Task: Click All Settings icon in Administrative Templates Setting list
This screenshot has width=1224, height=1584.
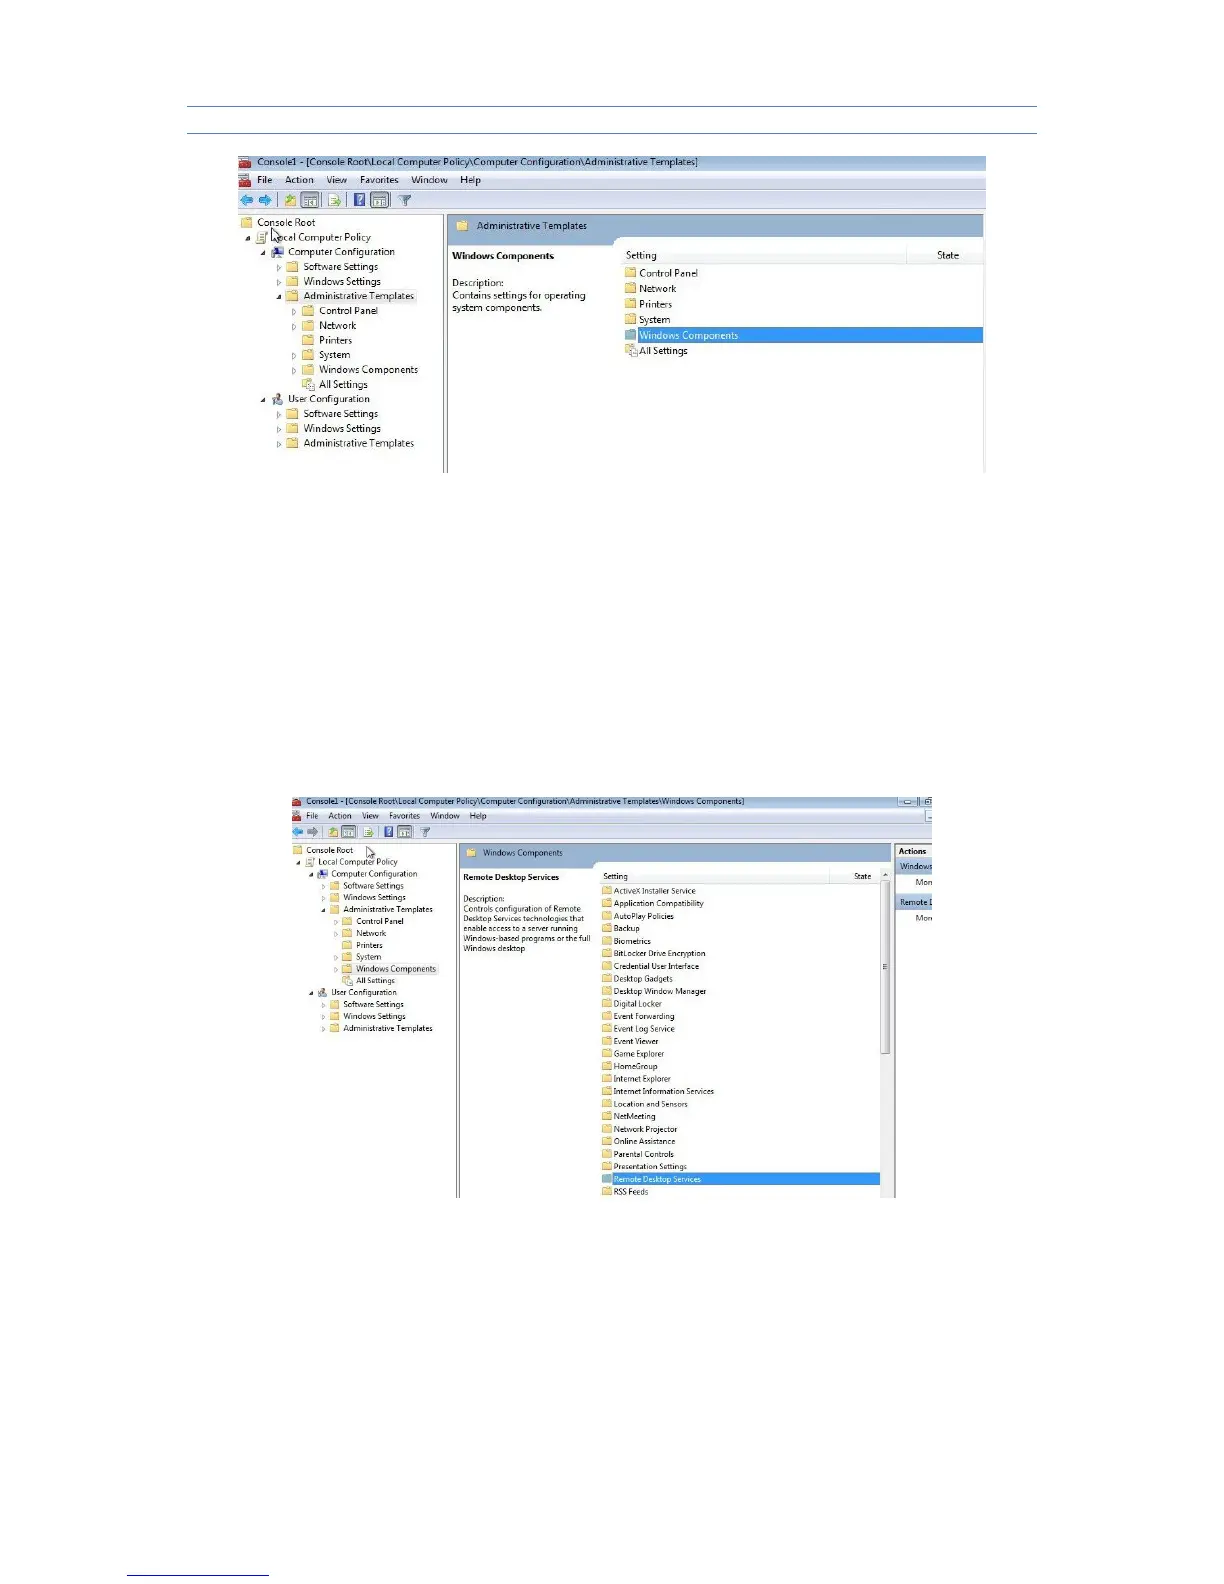Action: (631, 350)
